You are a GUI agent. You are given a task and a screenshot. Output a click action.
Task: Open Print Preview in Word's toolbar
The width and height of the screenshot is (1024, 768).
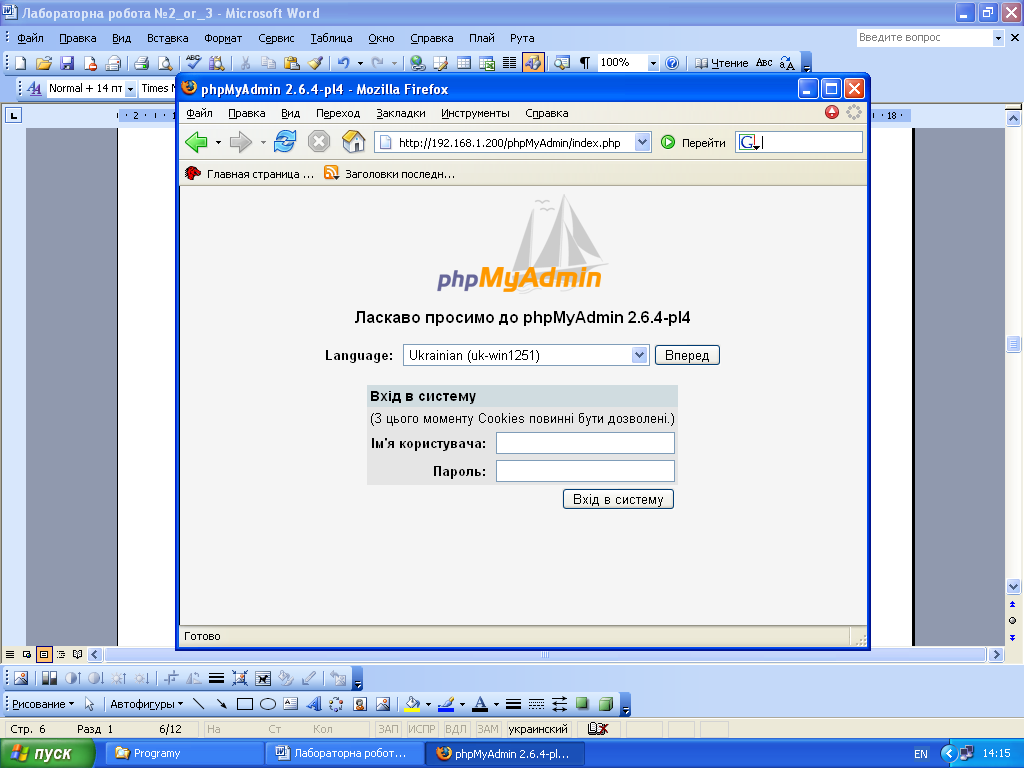pos(165,63)
